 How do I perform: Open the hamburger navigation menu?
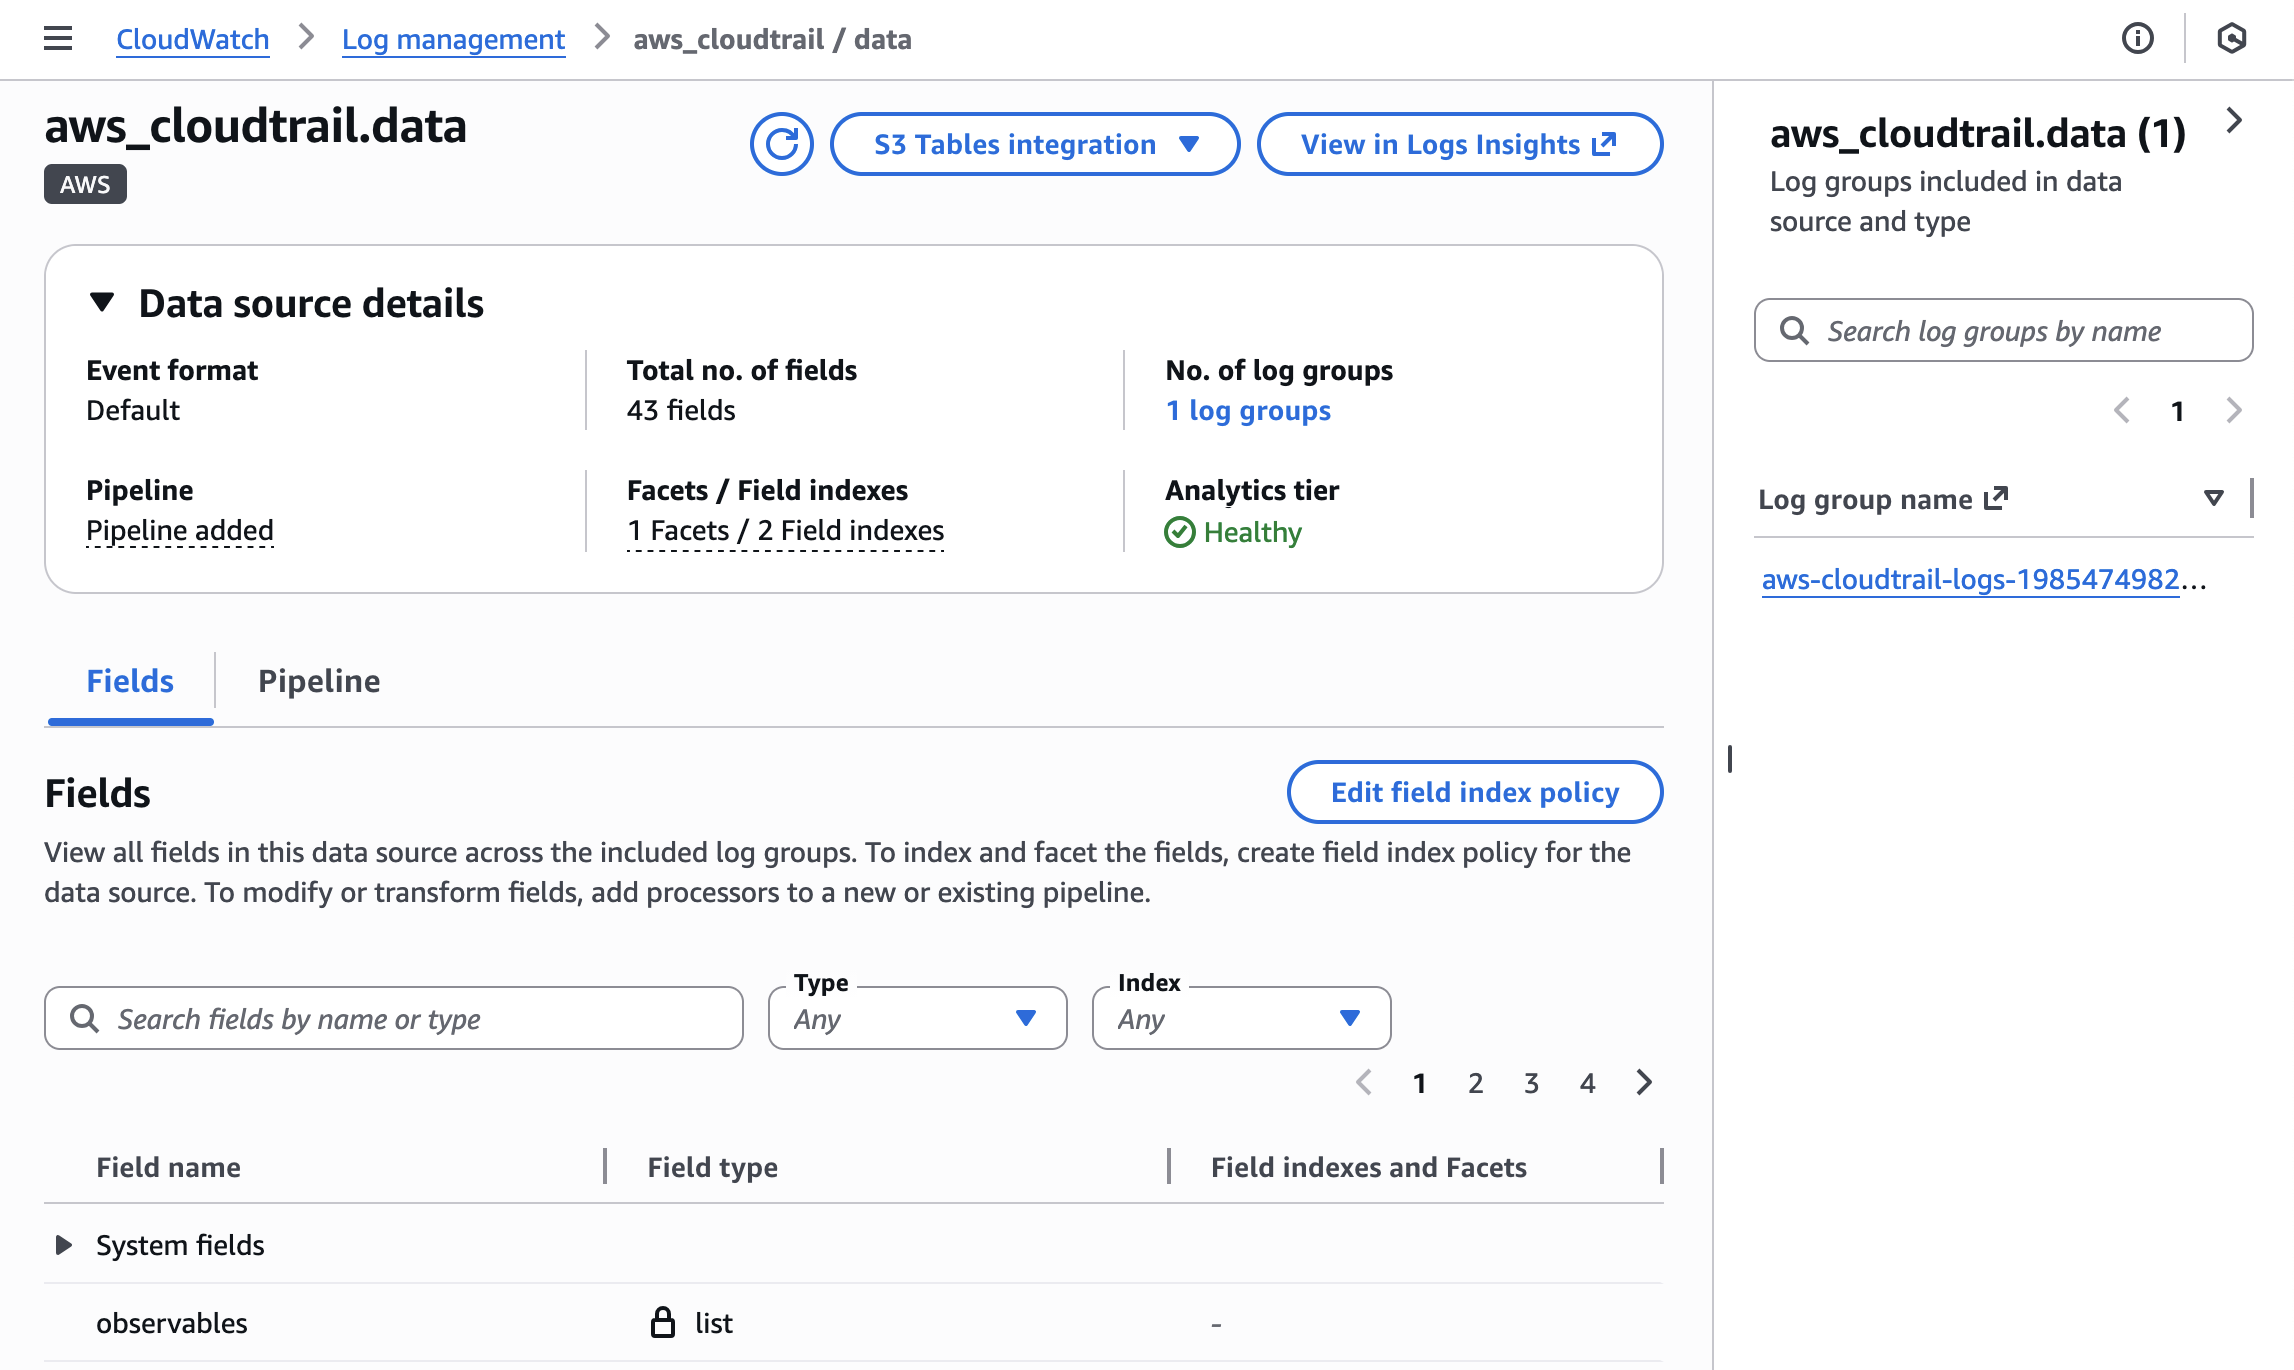pyautogui.click(x=58, y=39)
